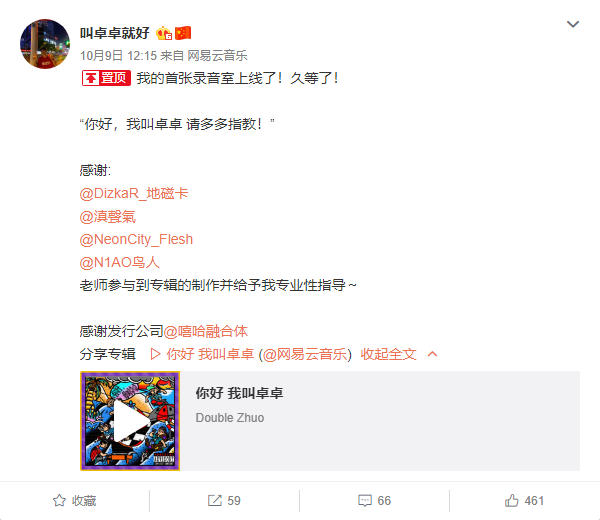Like the post via thumbs-up 461

[x=512, y=500]
